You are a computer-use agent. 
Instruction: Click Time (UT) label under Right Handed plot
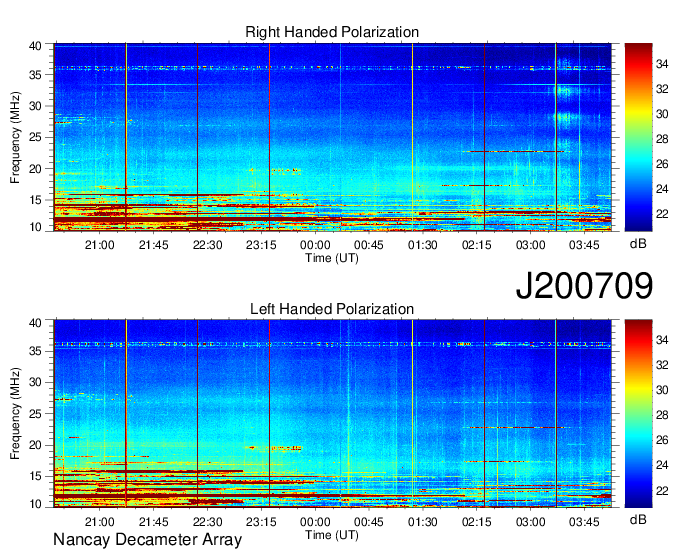[332, 258]
